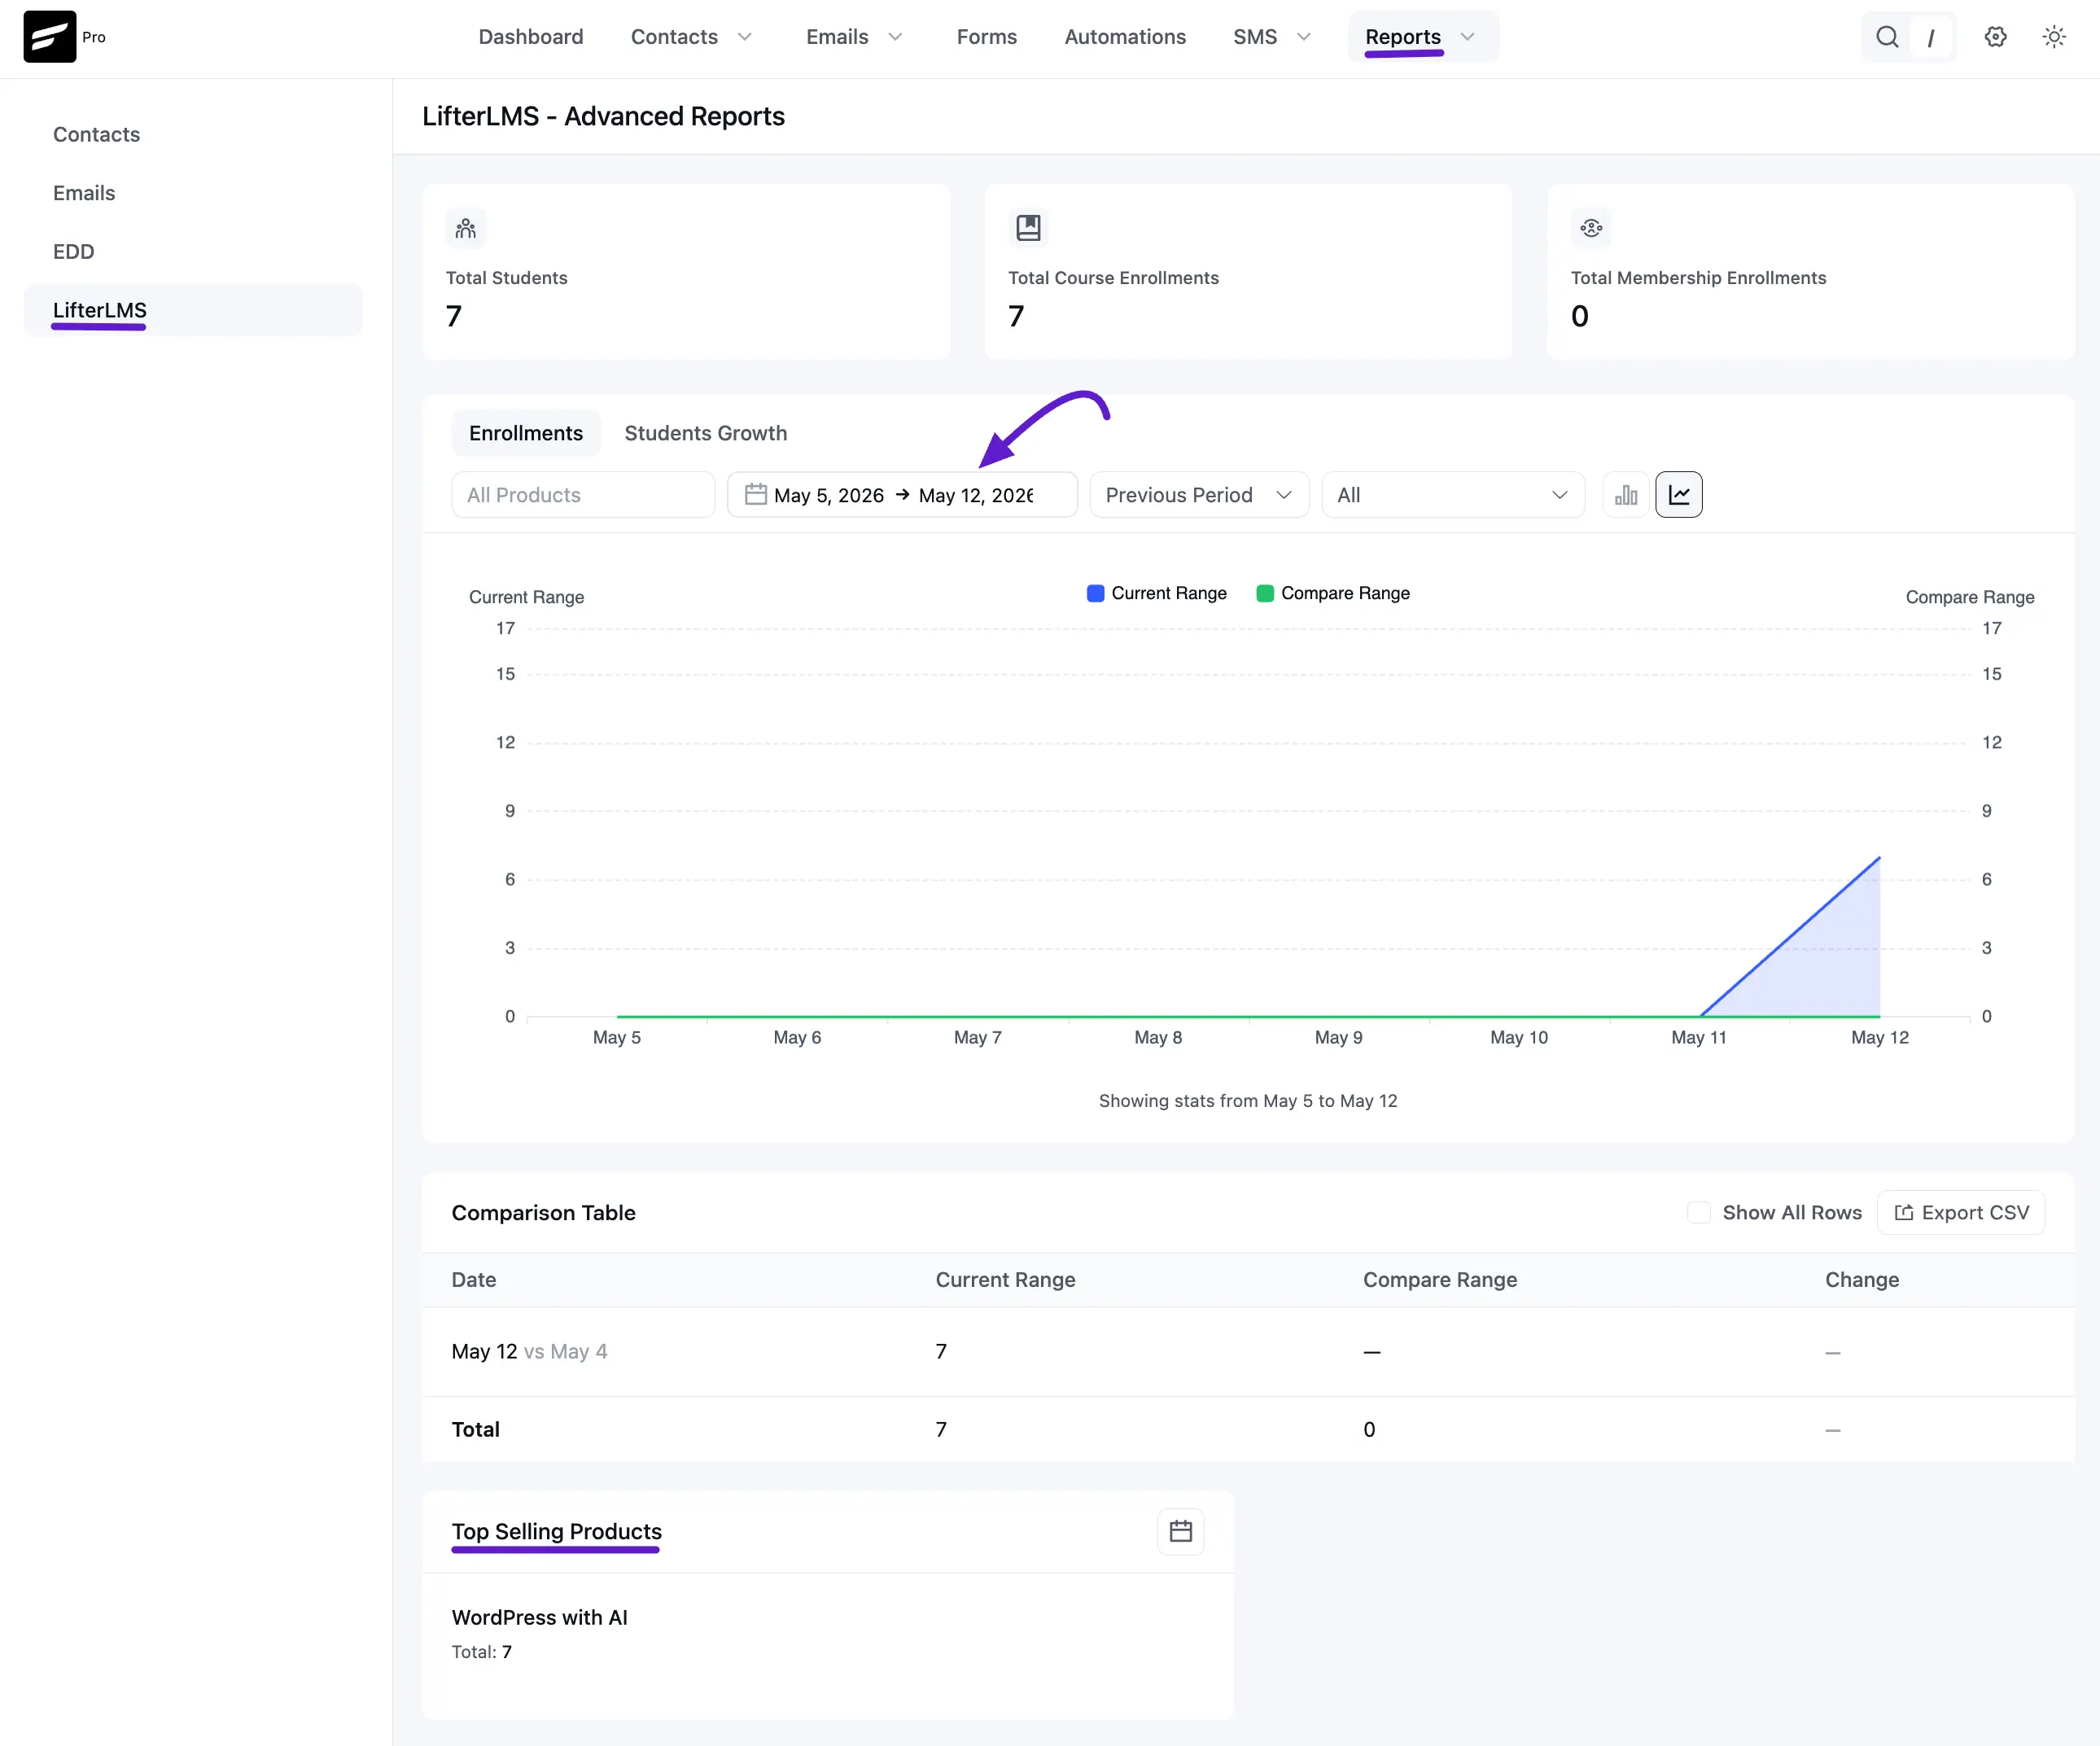Open EDD report in sidebar
The width and height of the screenshot is (2100, 1746).
pyautogui.click(x=74, y=251)
